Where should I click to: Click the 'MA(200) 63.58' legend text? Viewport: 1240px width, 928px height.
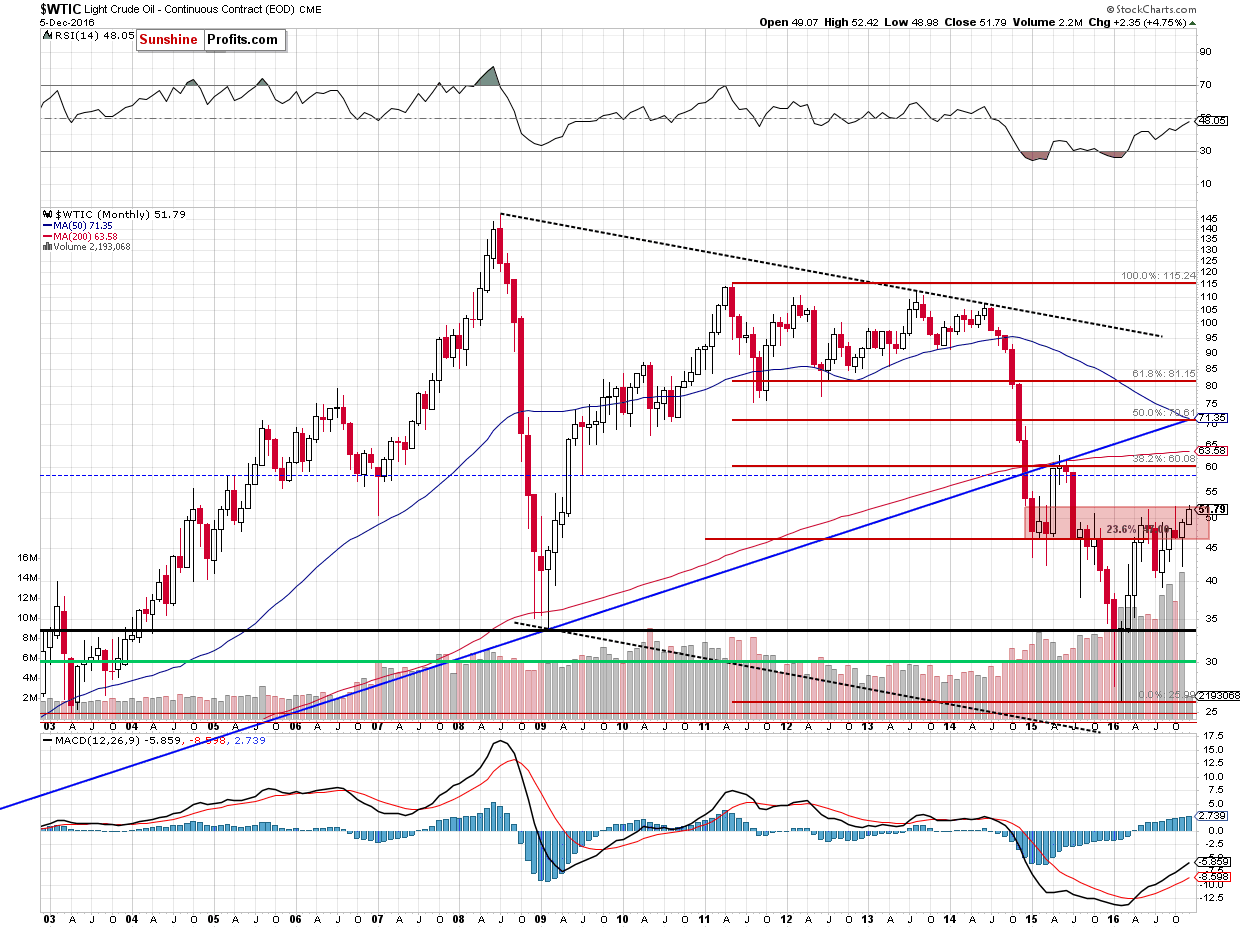point(86,236)
